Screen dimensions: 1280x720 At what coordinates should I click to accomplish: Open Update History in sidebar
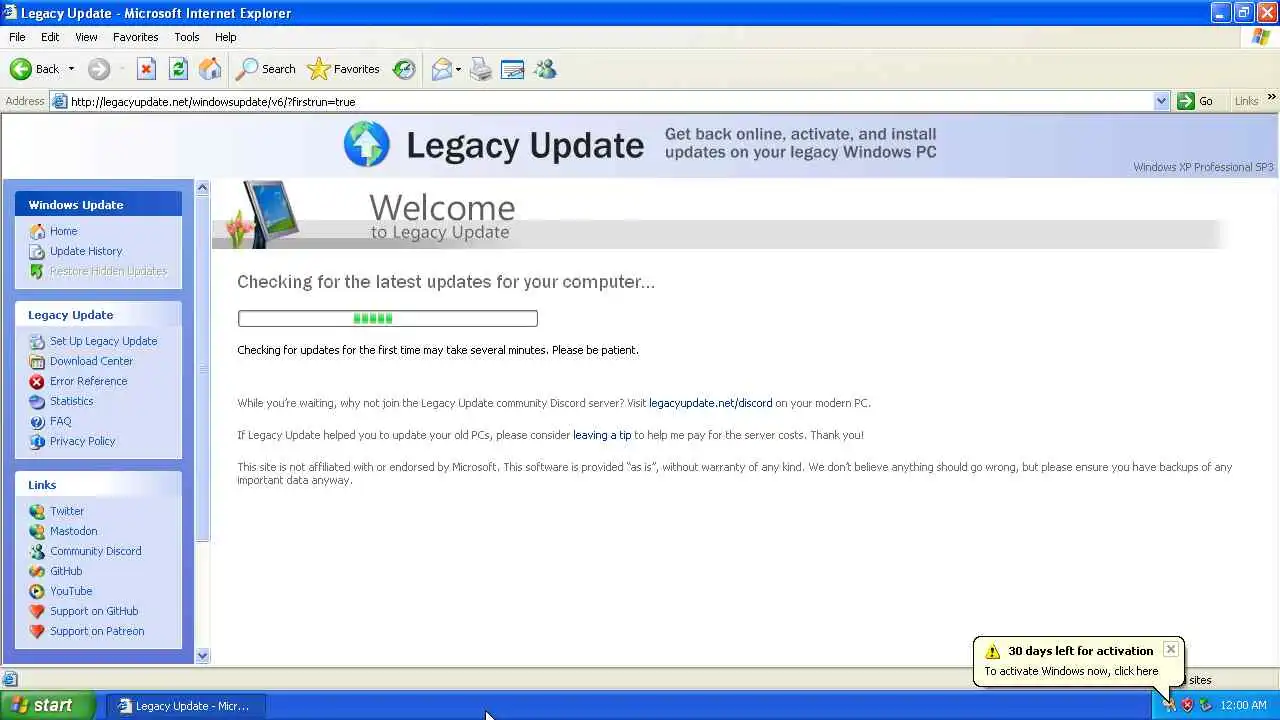[86, 251]
